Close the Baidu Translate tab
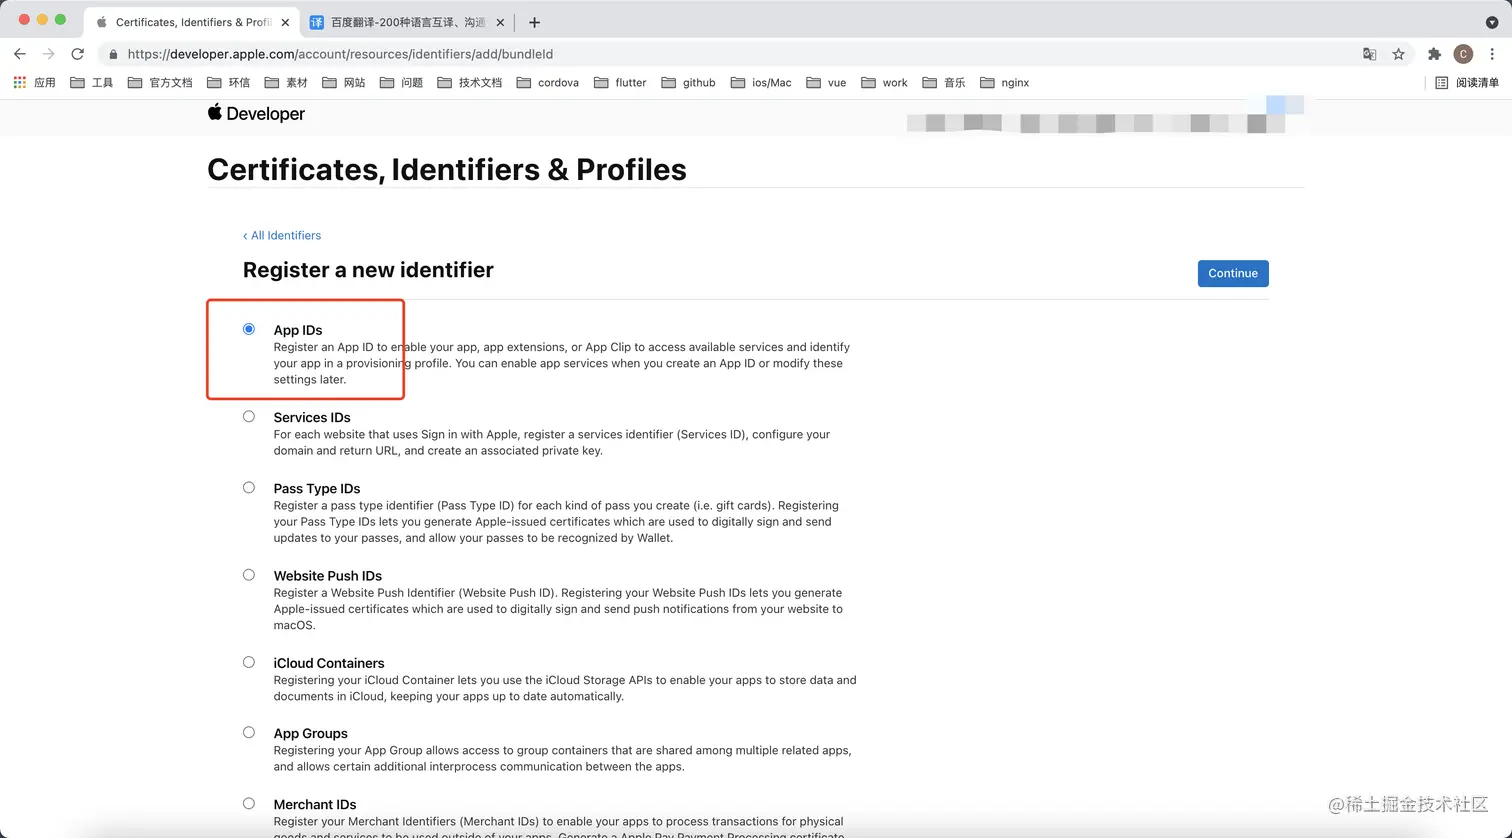The image size is (1512, 838). coord(500,22)
